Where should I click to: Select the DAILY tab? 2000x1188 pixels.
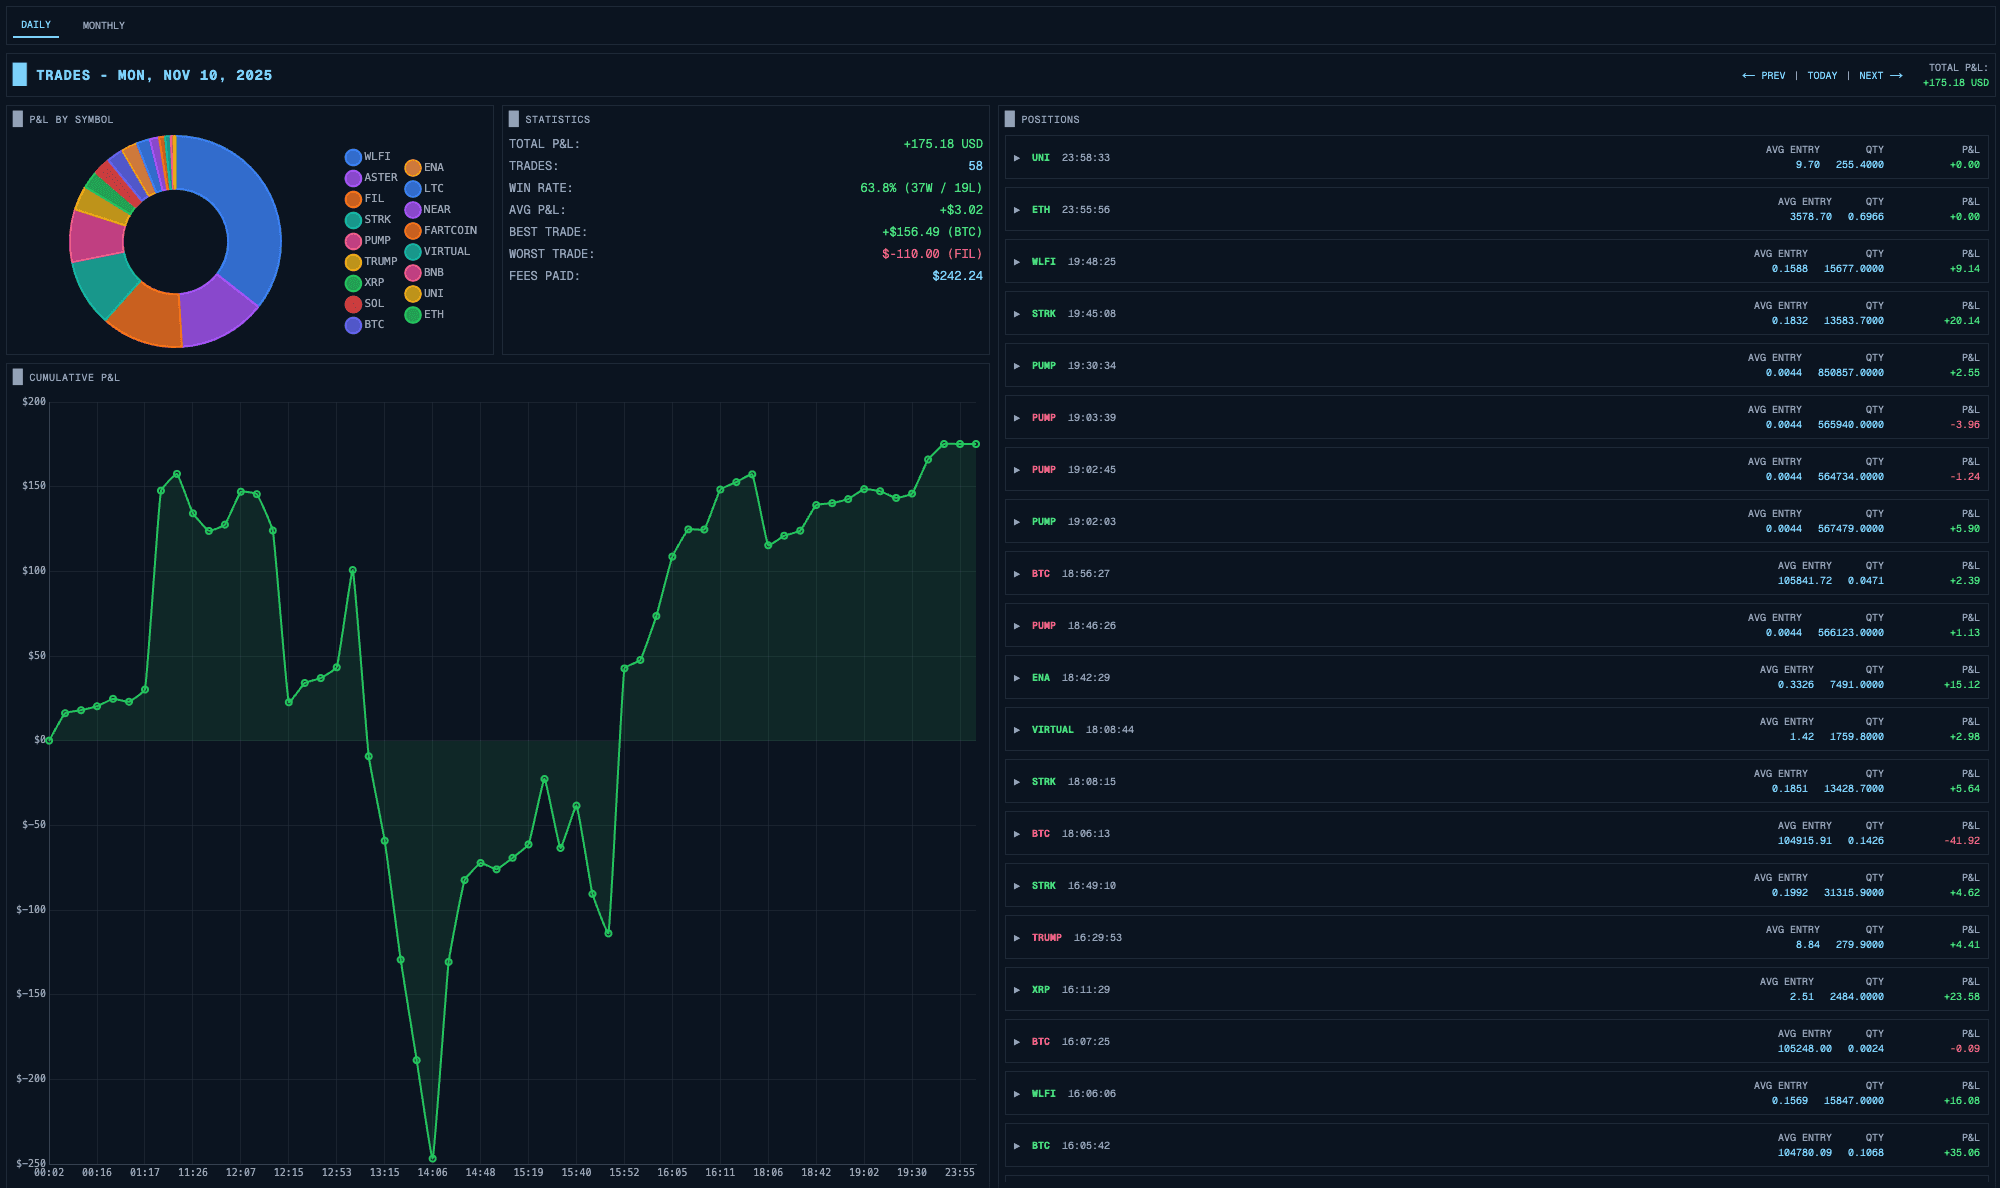pos(36,25)
